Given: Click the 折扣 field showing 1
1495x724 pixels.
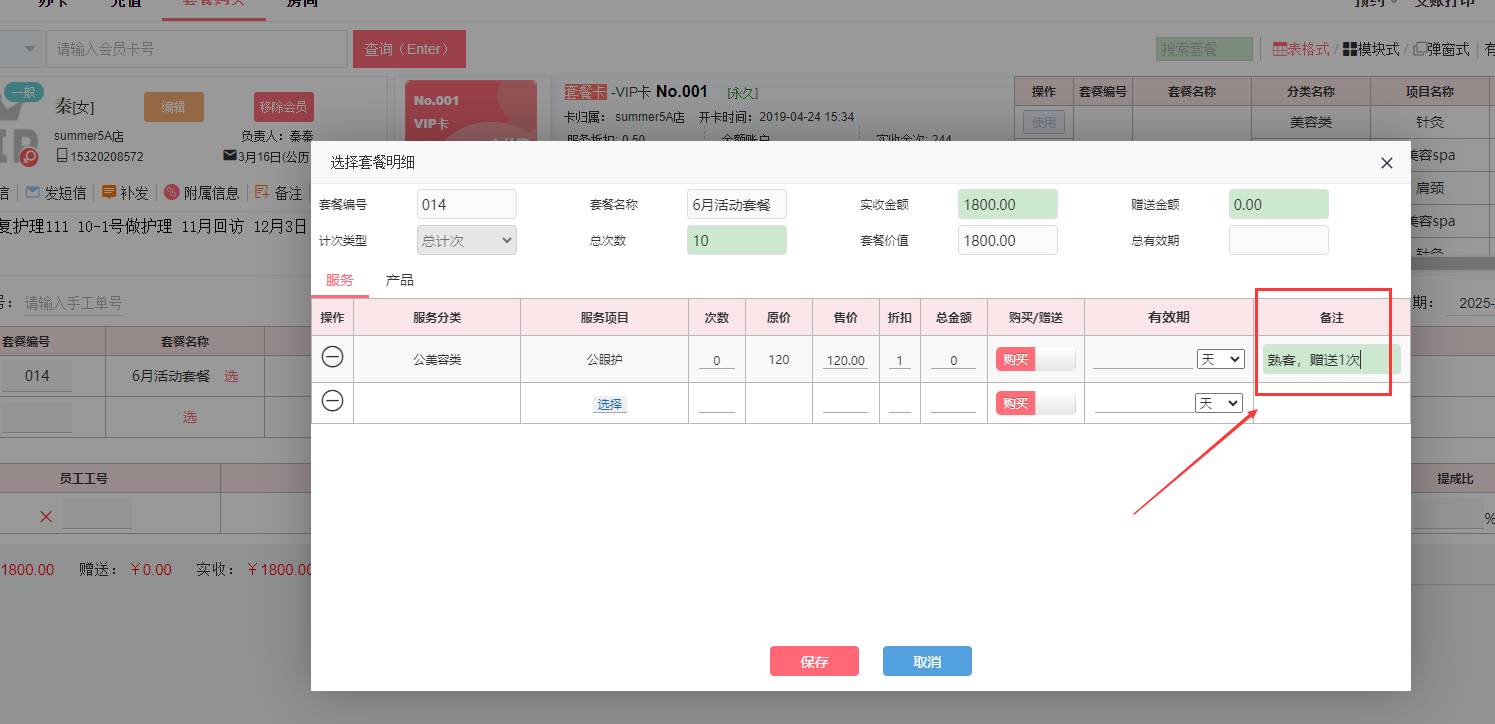Looking at the screenshot, I should [x=900, y=360].
